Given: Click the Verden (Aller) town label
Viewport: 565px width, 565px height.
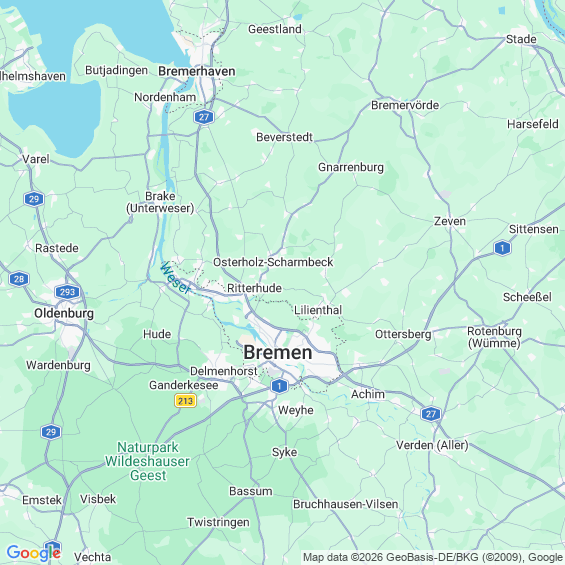Looking at the screenshot, I should (x=432, y=445).
